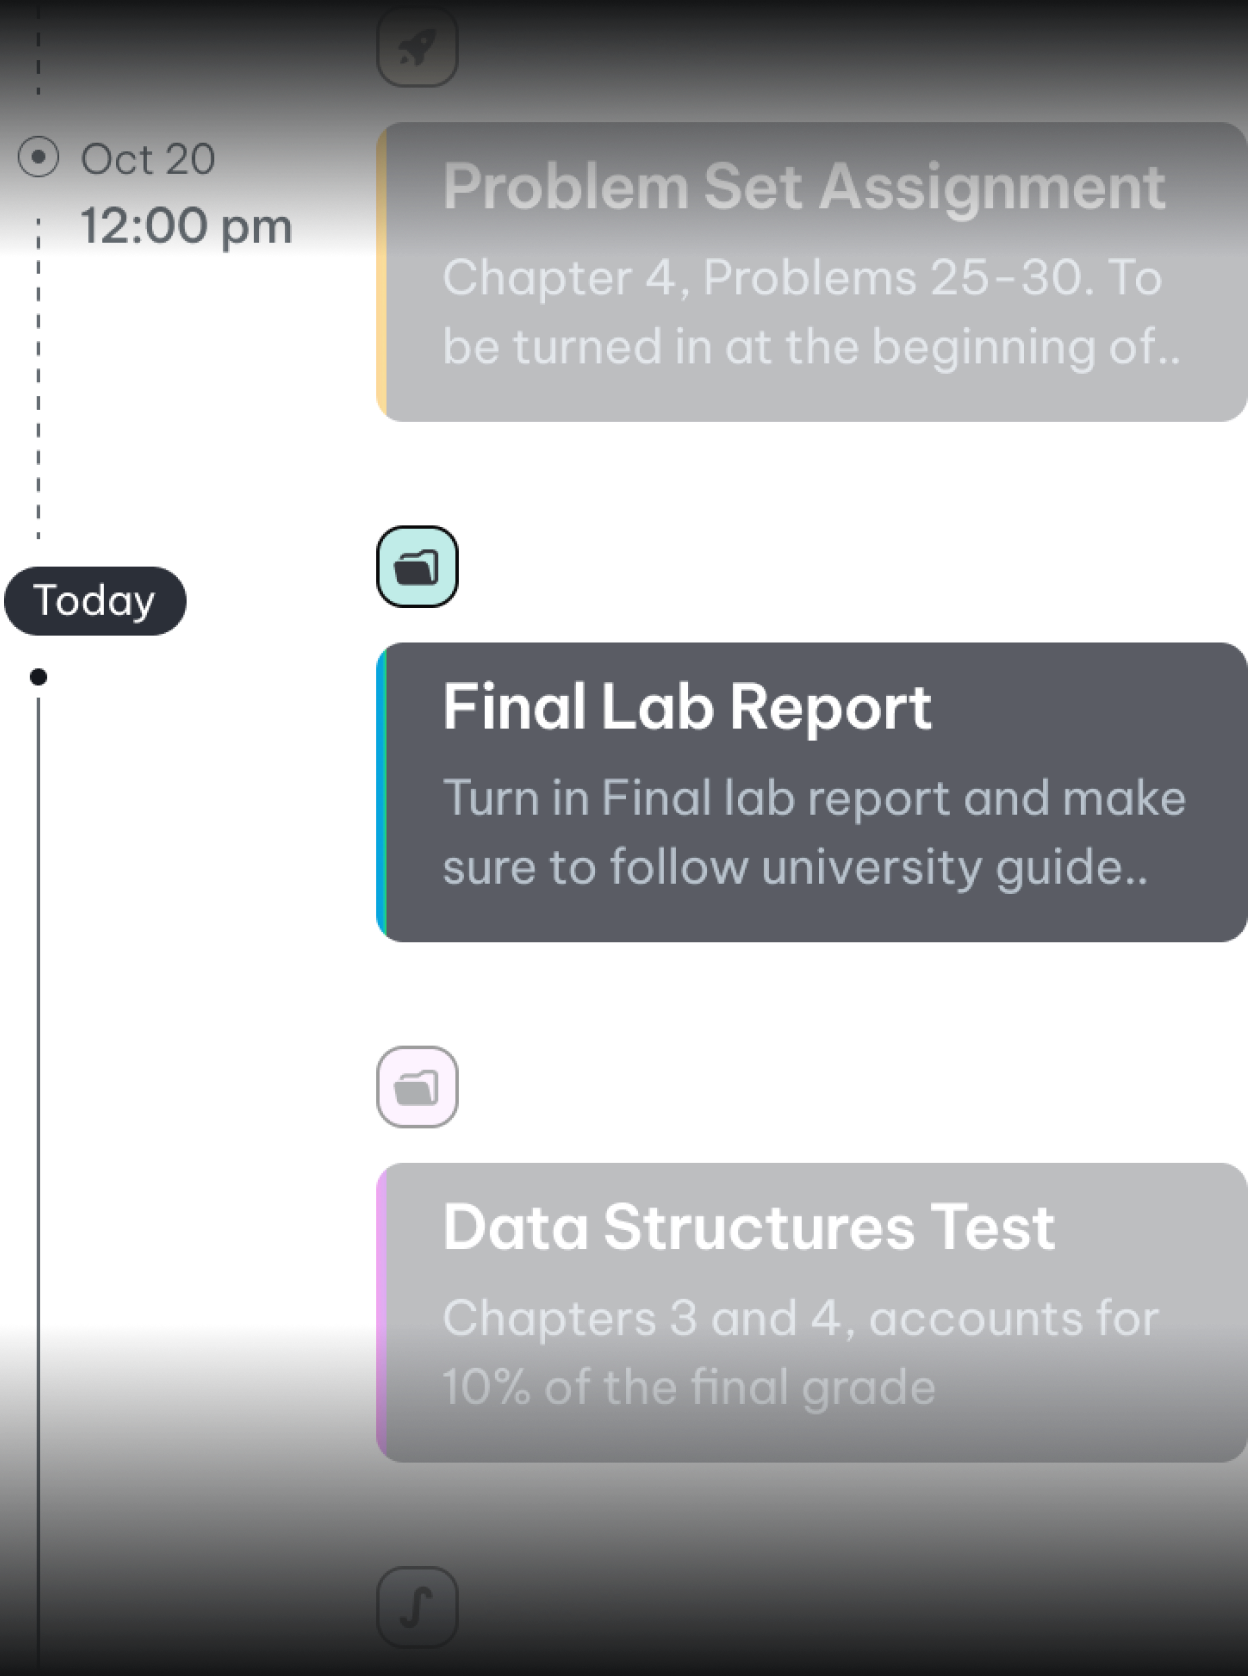
Task: Click the rocket category icon at top
Action: (x=417, y=47)
